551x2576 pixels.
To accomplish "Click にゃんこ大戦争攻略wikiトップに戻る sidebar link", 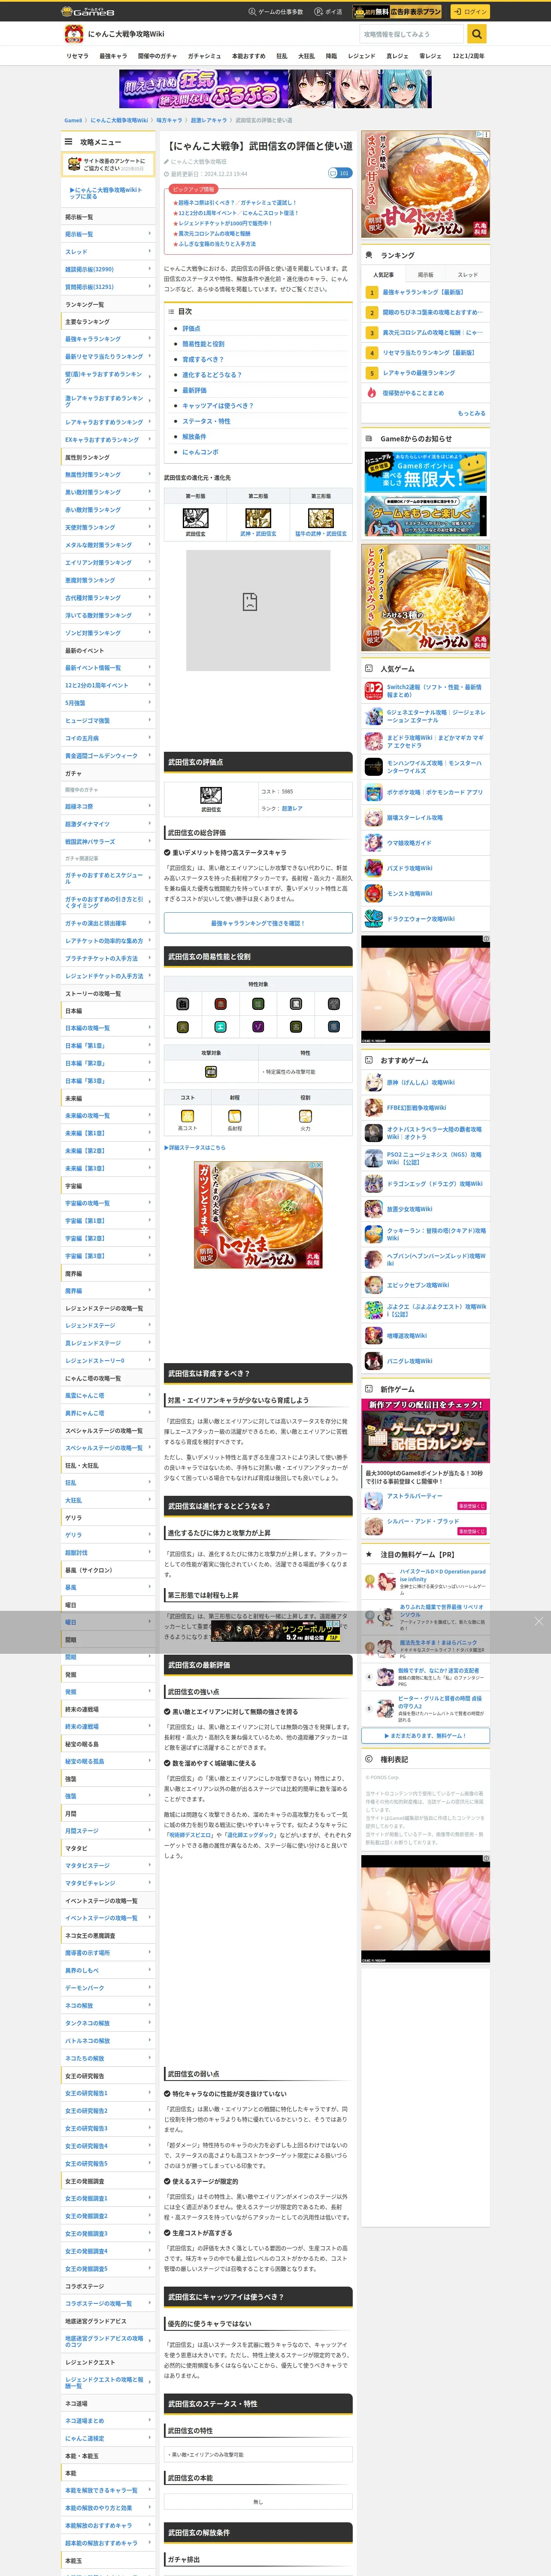I will (106, 193).
